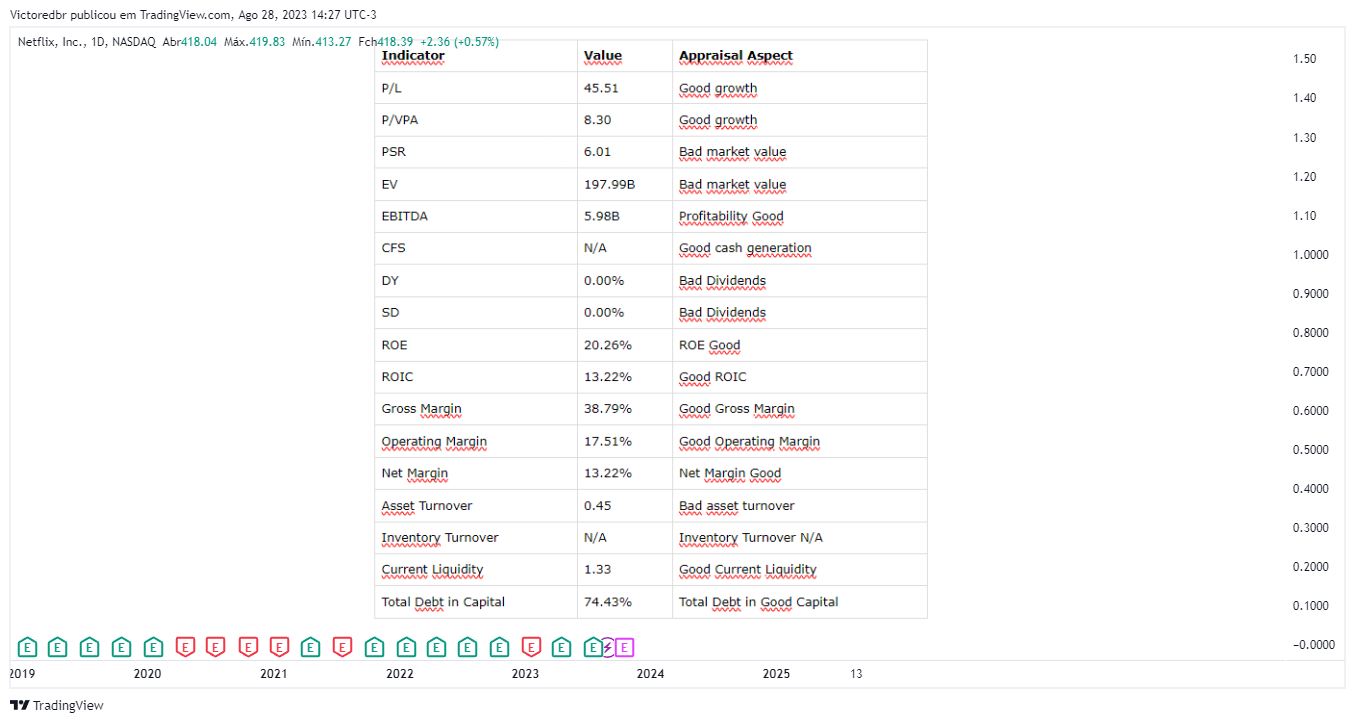Select the 'Indicator' column header
The height and width of the screenshot is (723, 1355).
(x=413, y=56)
